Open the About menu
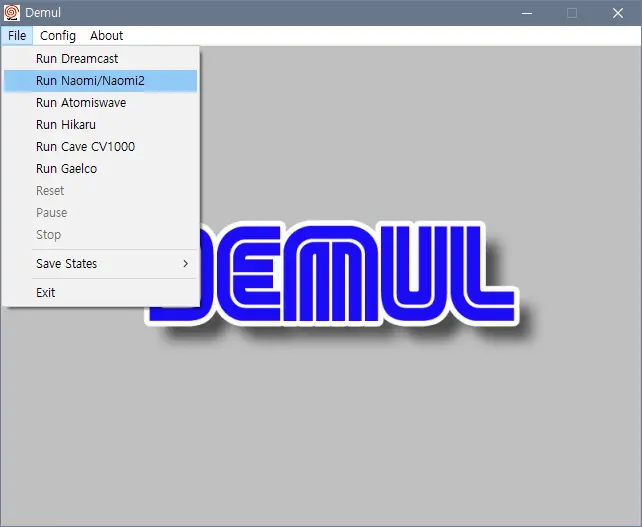The height and width of the screenshot is (527, 642). (x=106, y=36)
